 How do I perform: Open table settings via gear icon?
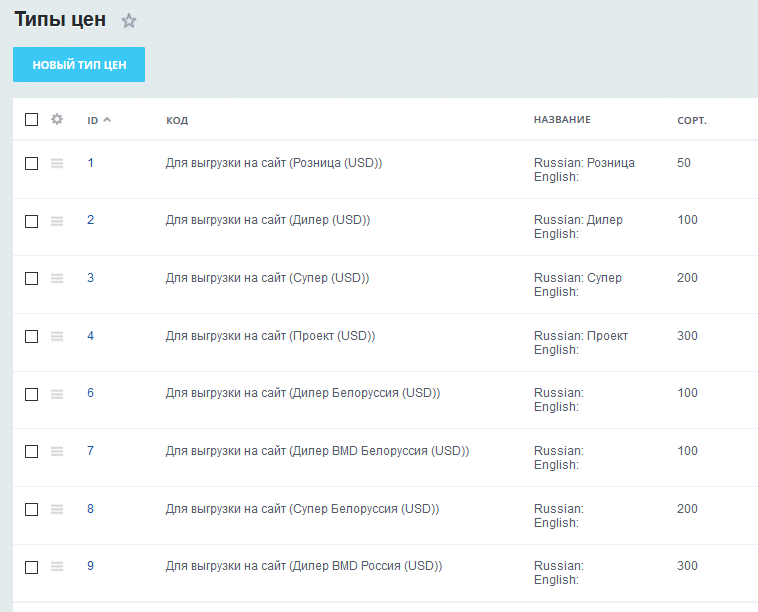tap(57, 119)
